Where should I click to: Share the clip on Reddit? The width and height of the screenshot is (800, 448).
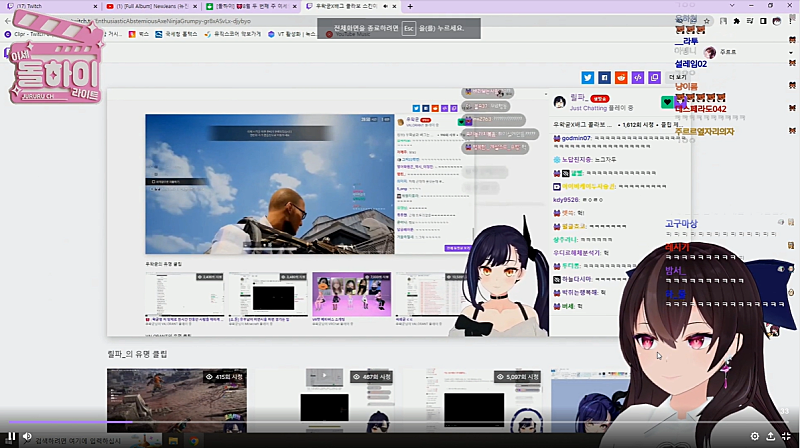(x=621, y=77)
